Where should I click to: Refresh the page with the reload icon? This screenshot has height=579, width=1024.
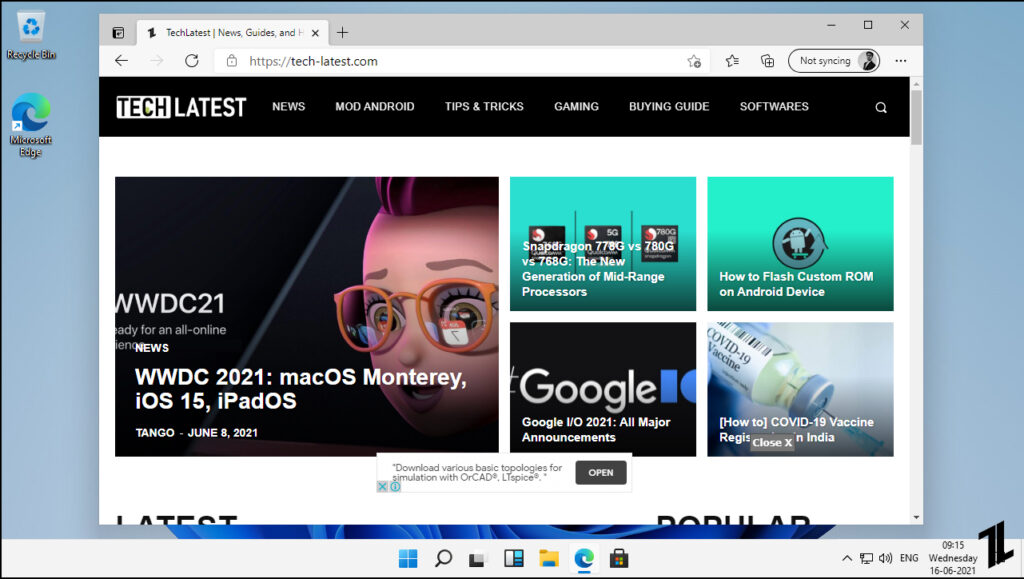tap(191, 61)
